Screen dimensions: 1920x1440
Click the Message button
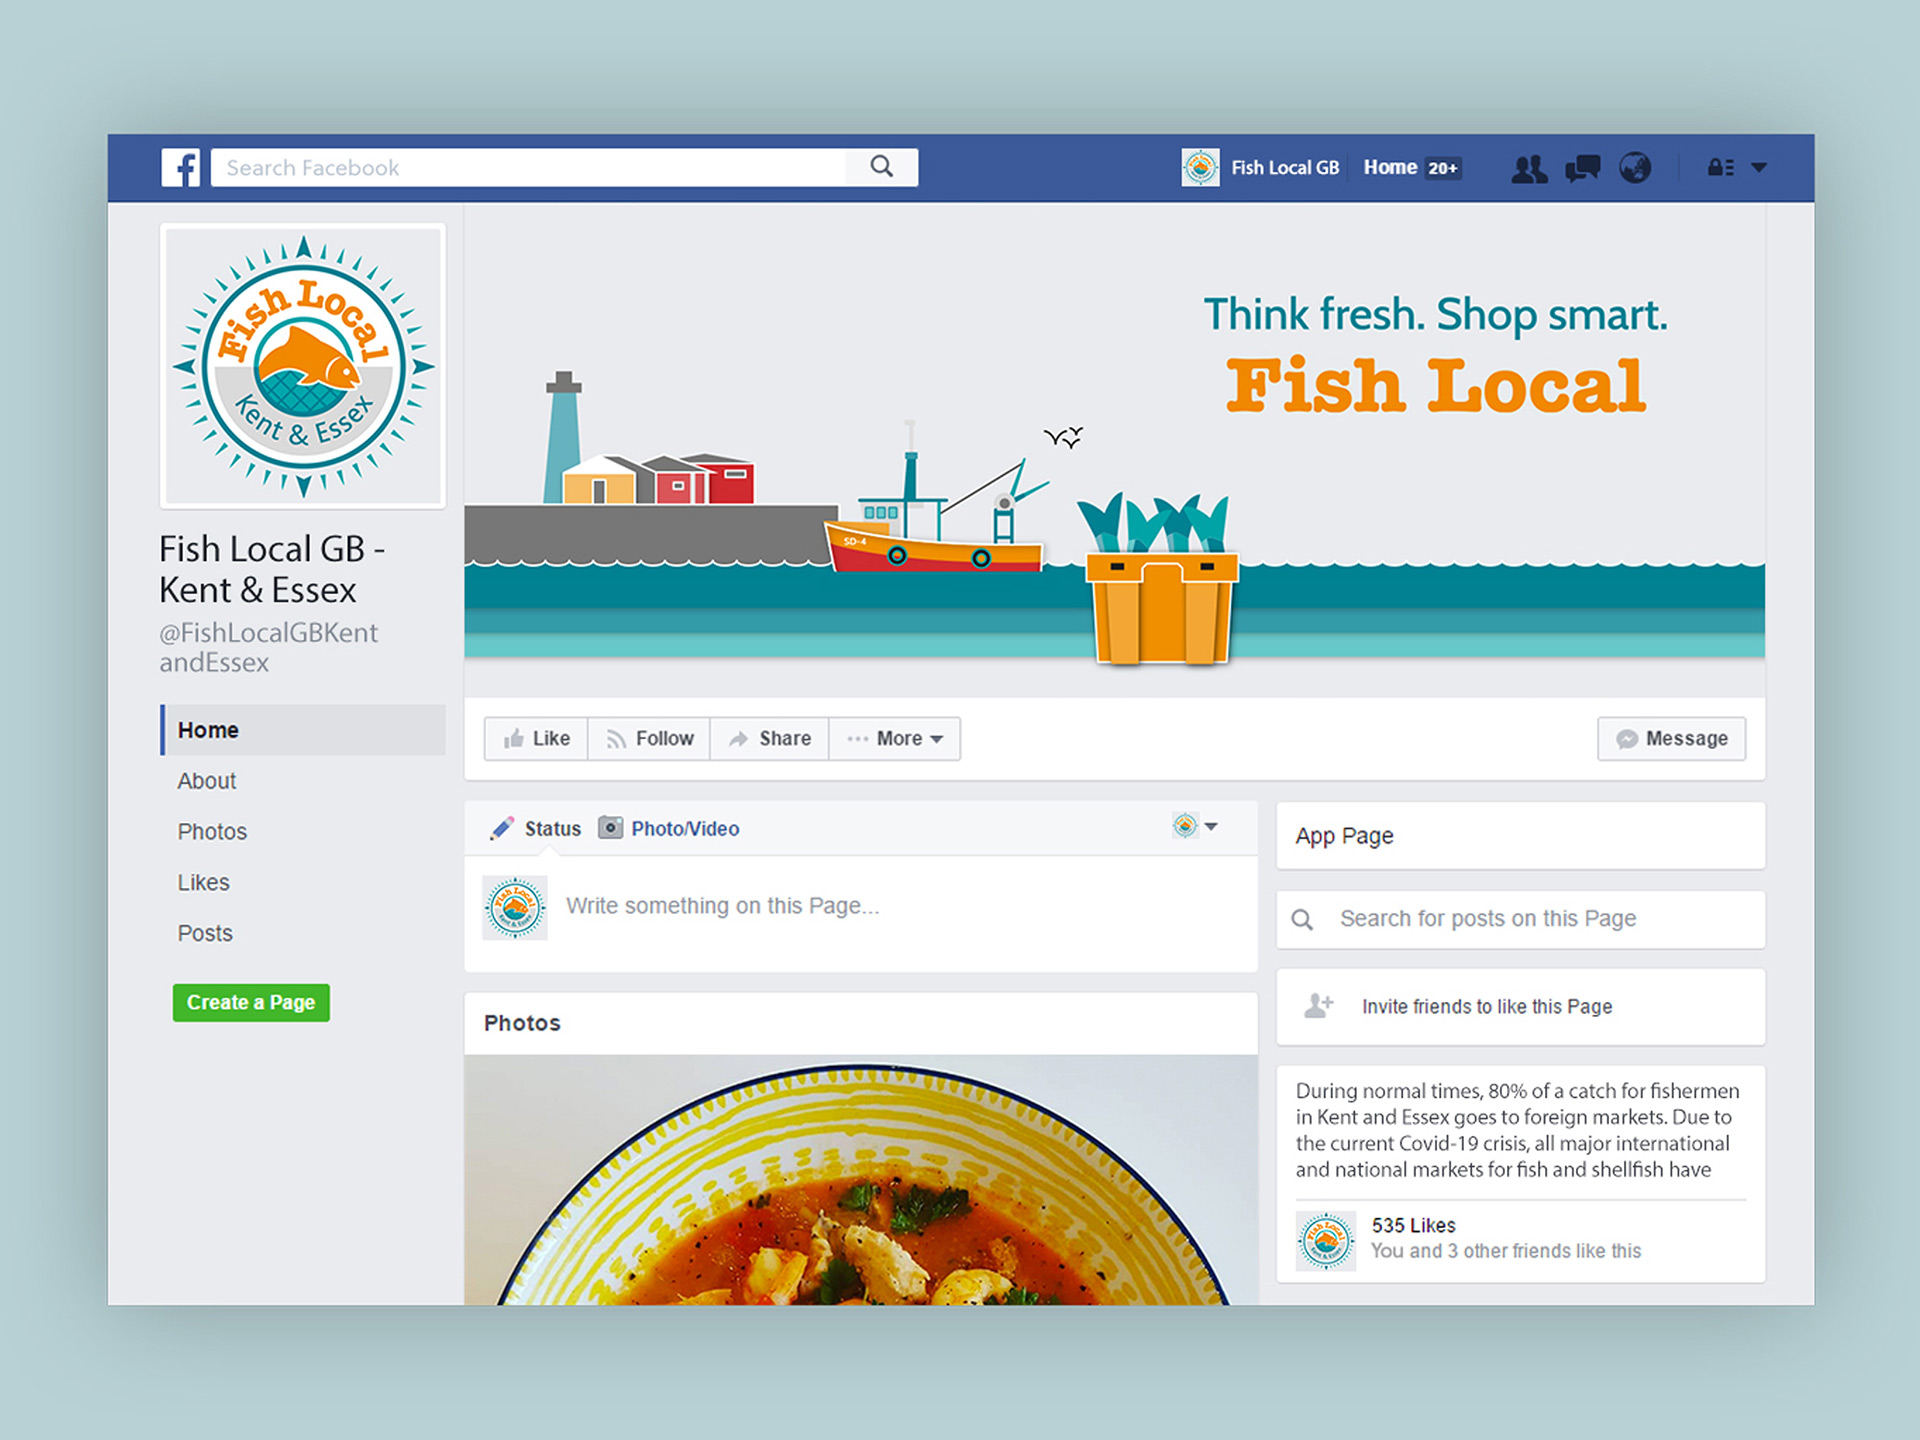[1672, 739]
